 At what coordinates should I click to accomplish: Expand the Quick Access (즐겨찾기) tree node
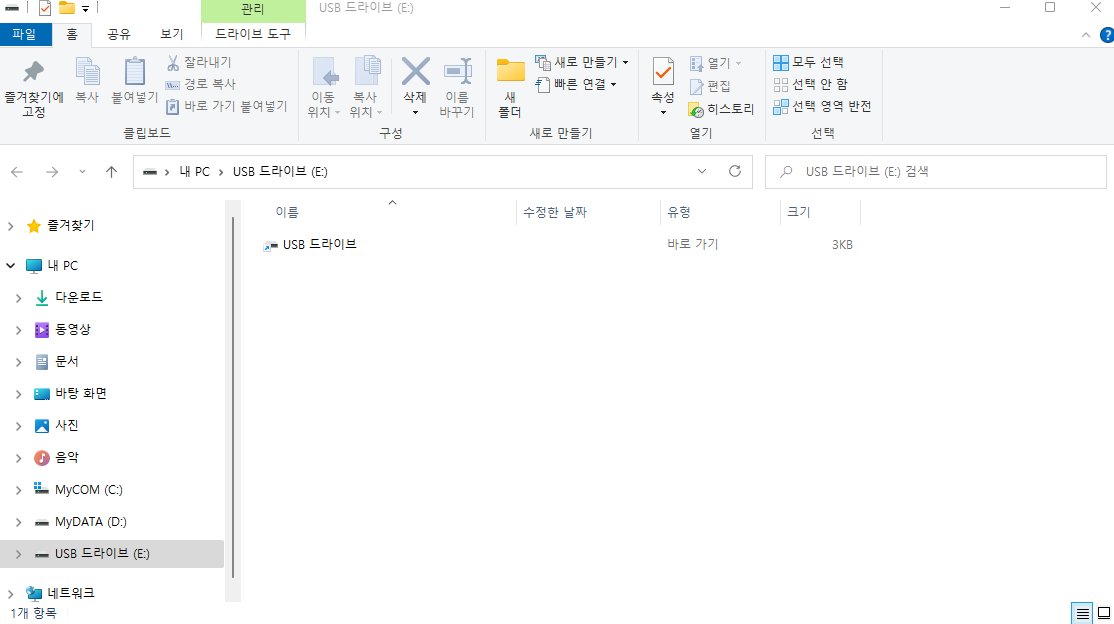11,226
